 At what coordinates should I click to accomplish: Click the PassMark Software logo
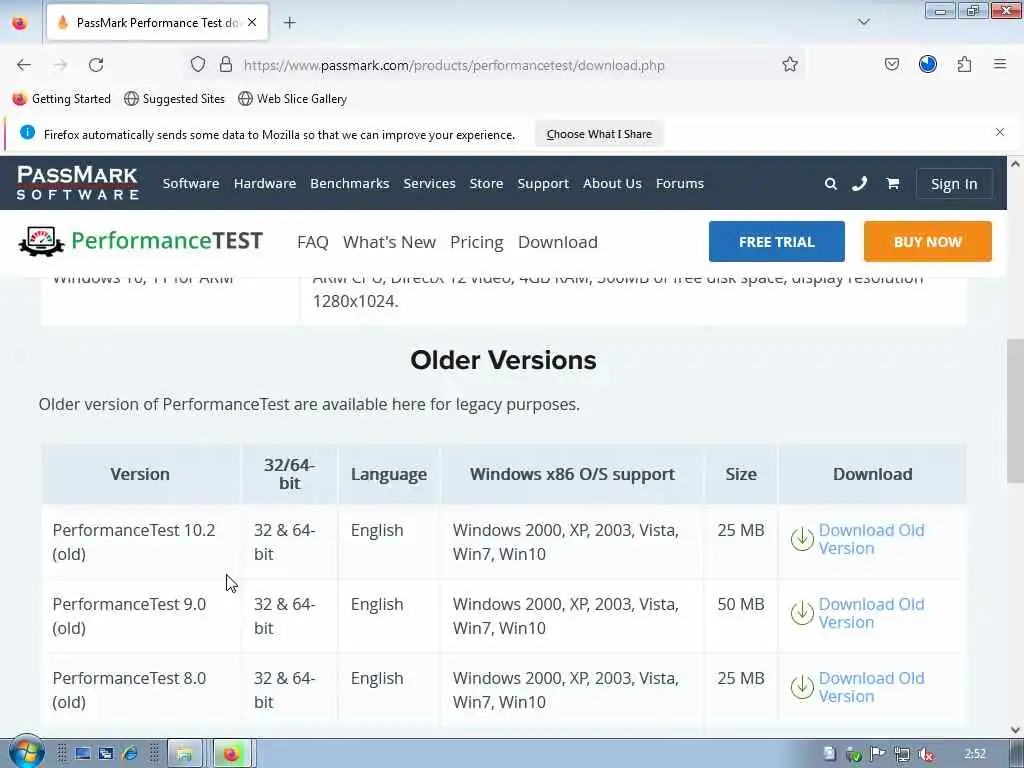point(77,183)
